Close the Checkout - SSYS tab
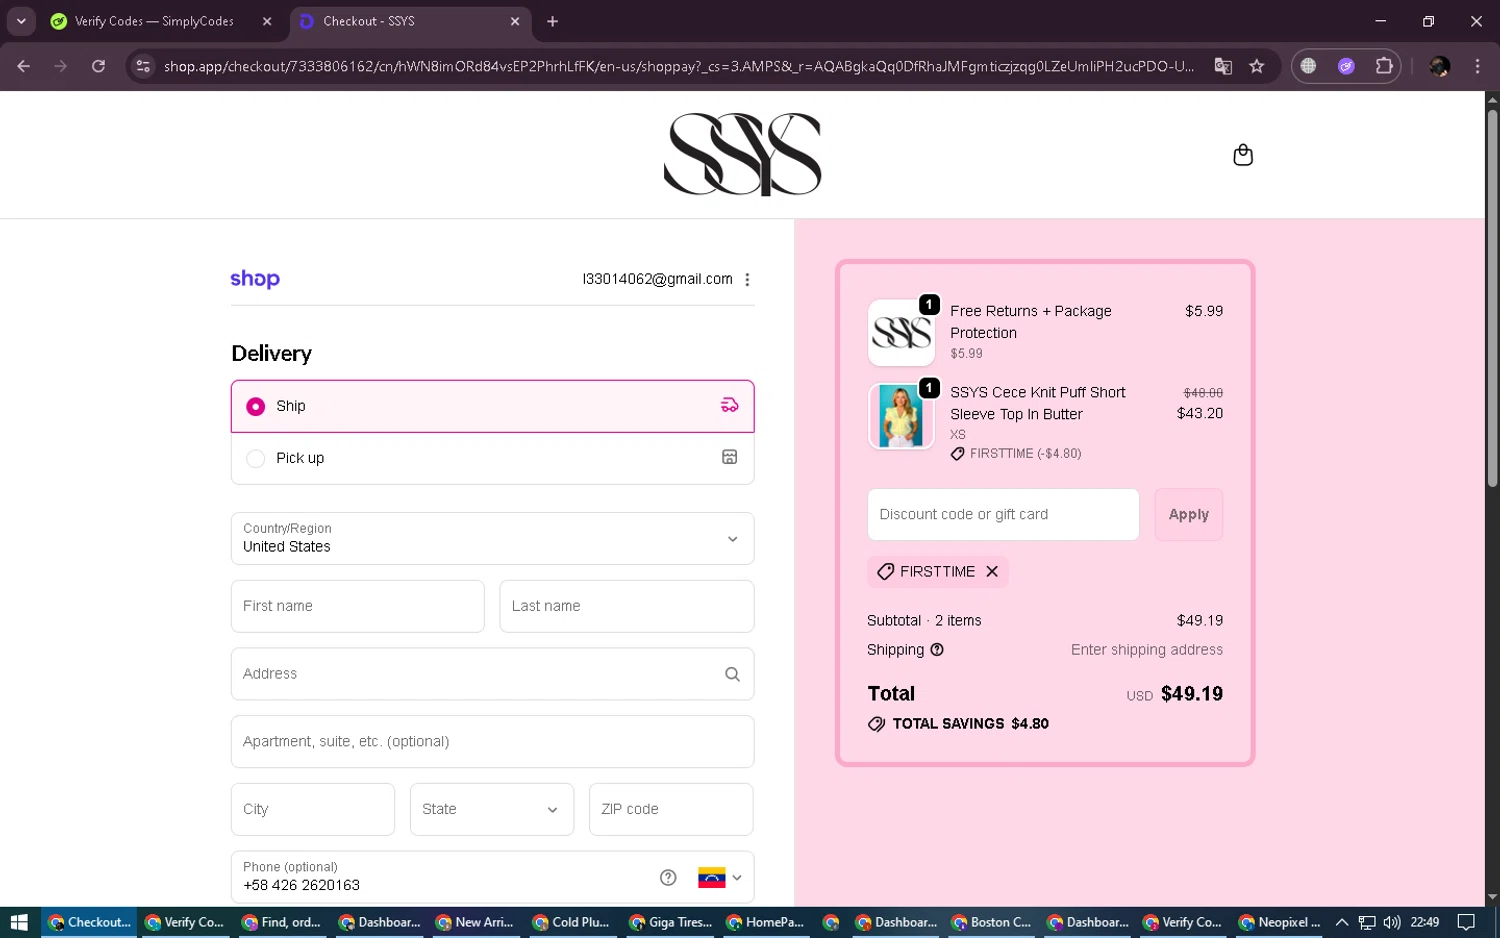This screenshot has height=938, width=1500. (x=515, y=21)
